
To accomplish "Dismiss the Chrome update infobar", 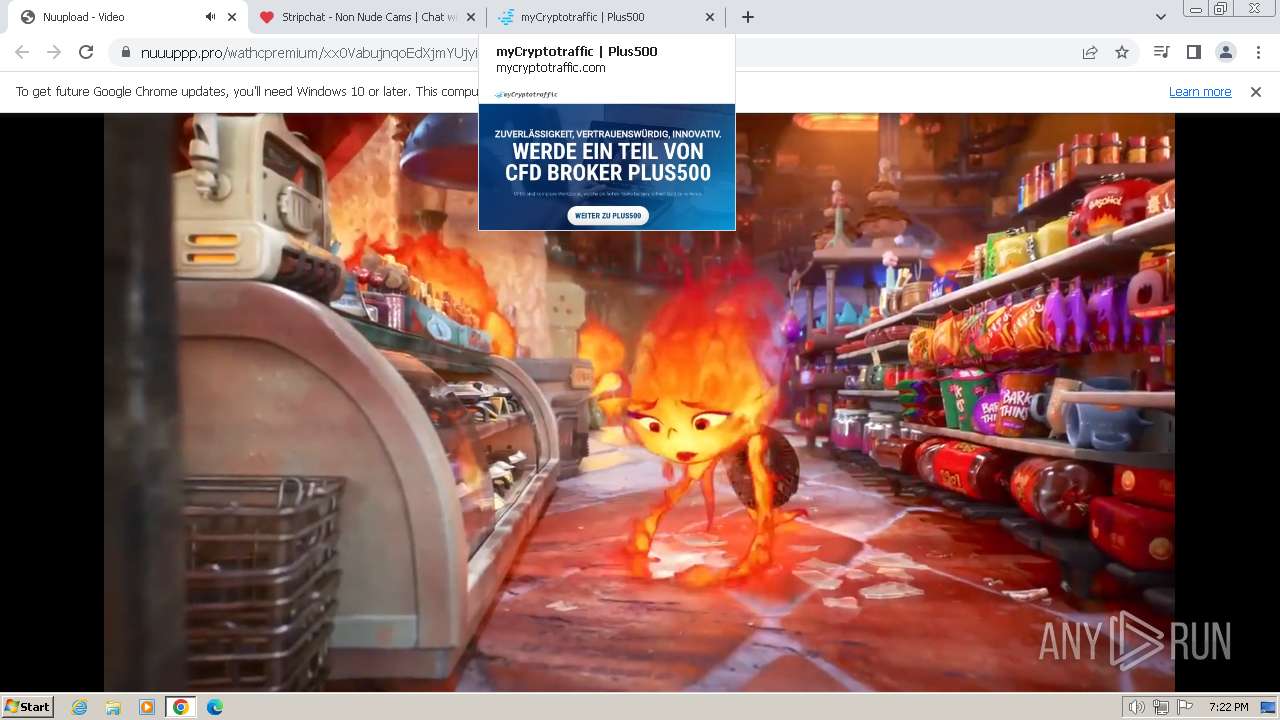I will click(x=1256, y=91).
